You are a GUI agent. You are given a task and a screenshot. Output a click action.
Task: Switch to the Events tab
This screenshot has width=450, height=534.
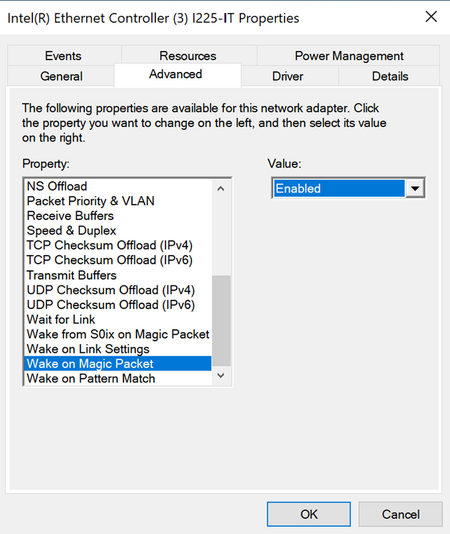63,56
